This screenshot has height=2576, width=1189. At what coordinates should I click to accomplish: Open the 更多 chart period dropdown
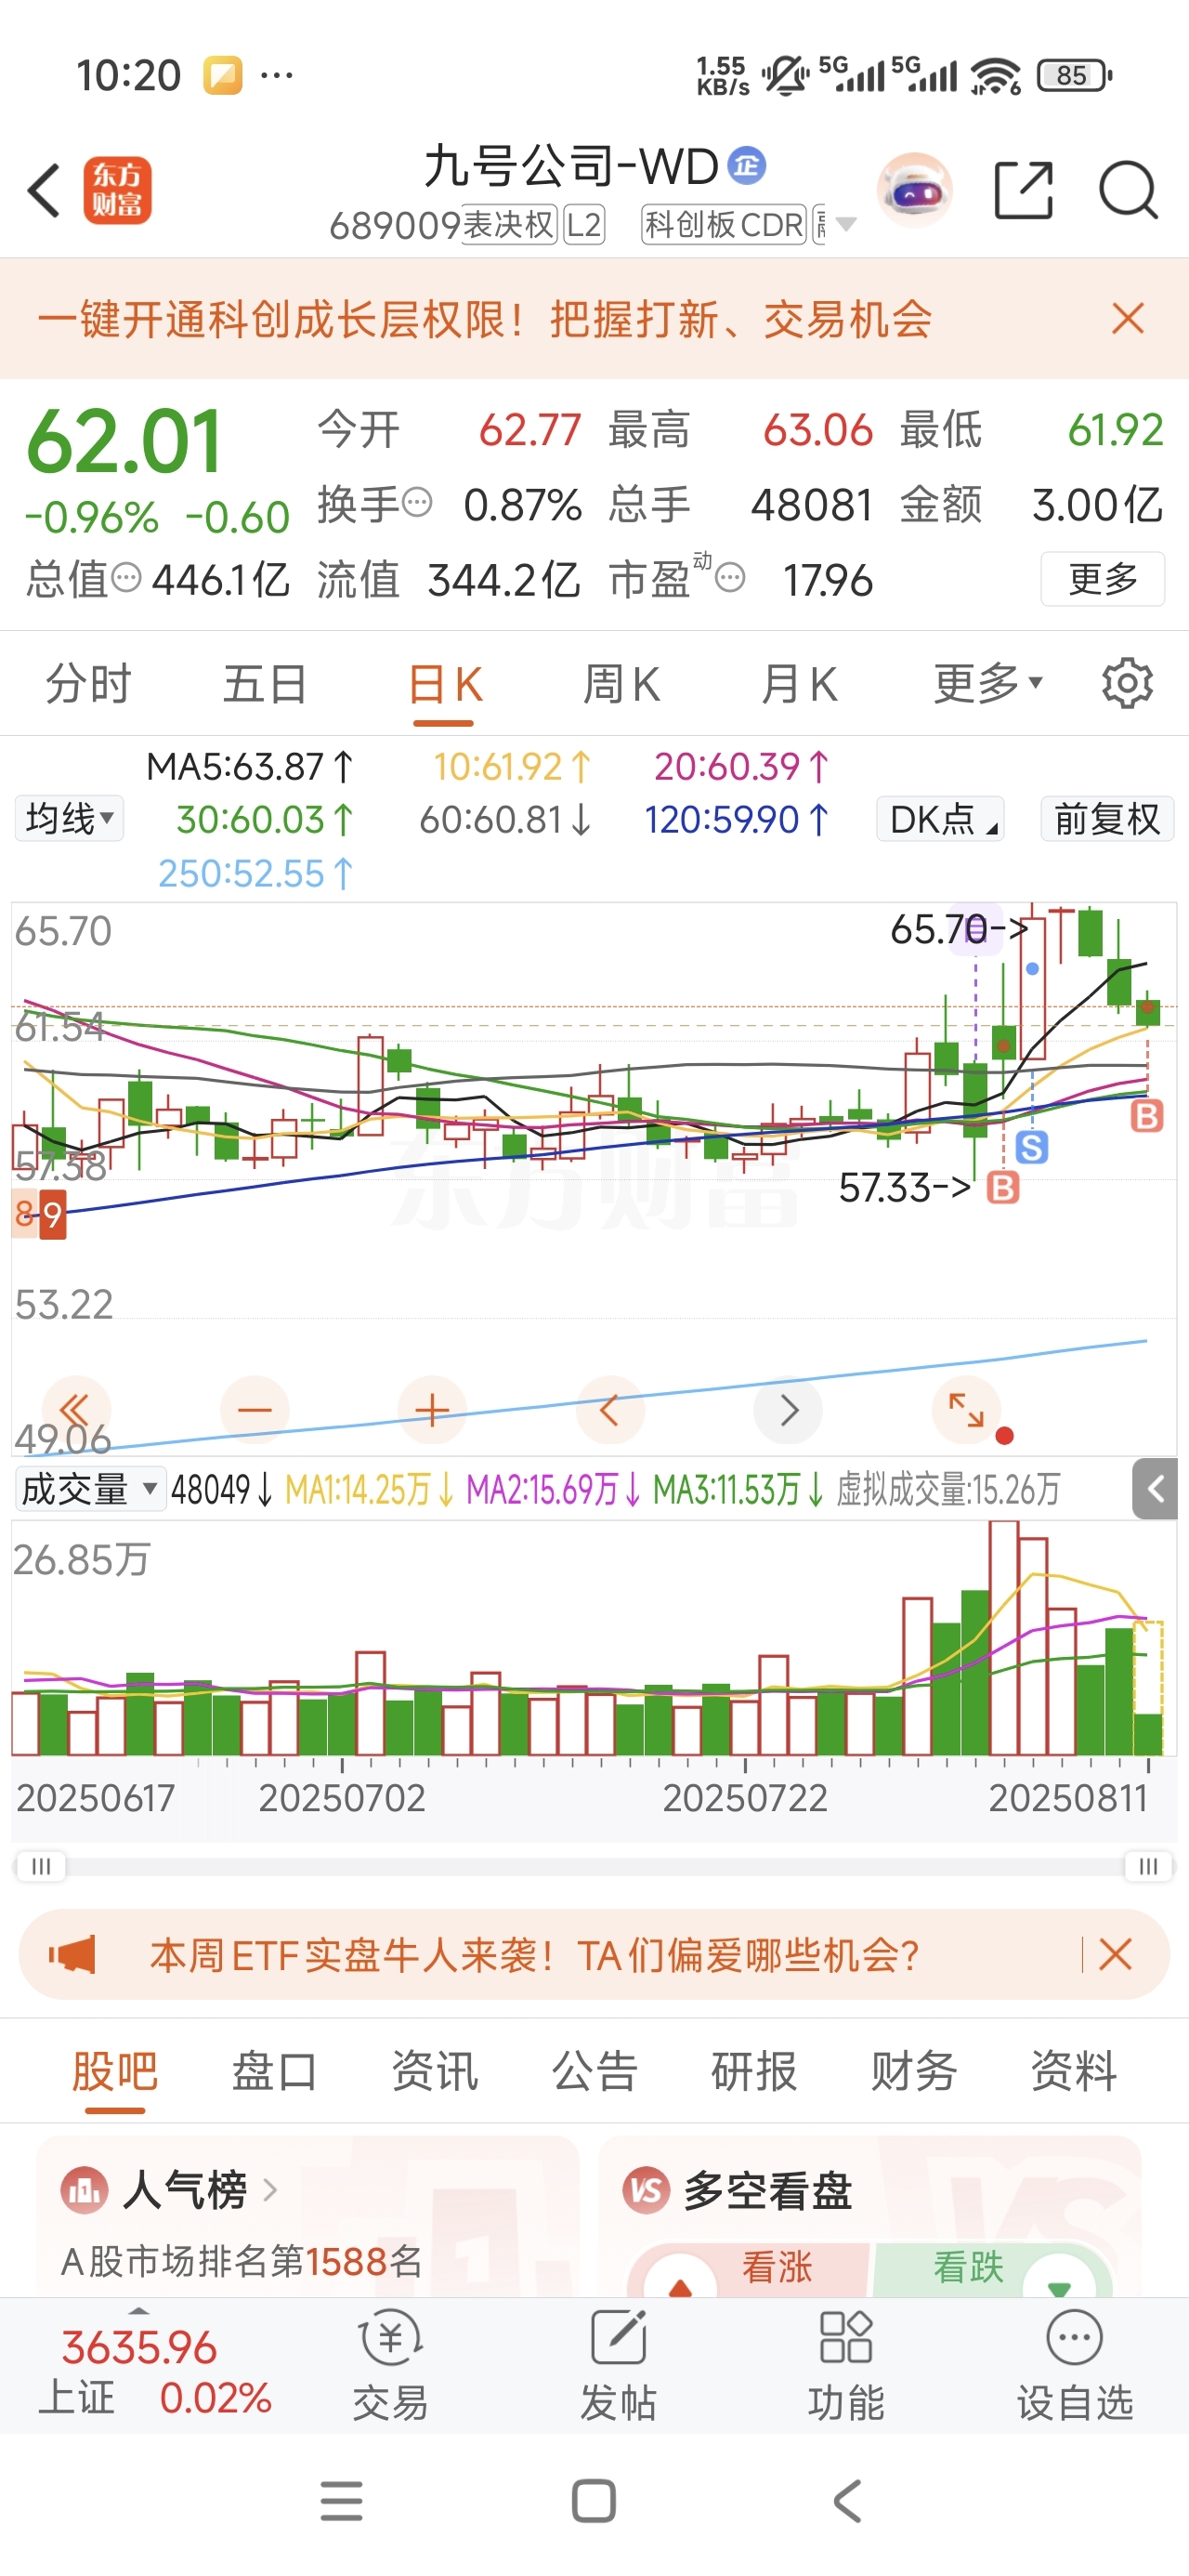[x=988, y=685]
